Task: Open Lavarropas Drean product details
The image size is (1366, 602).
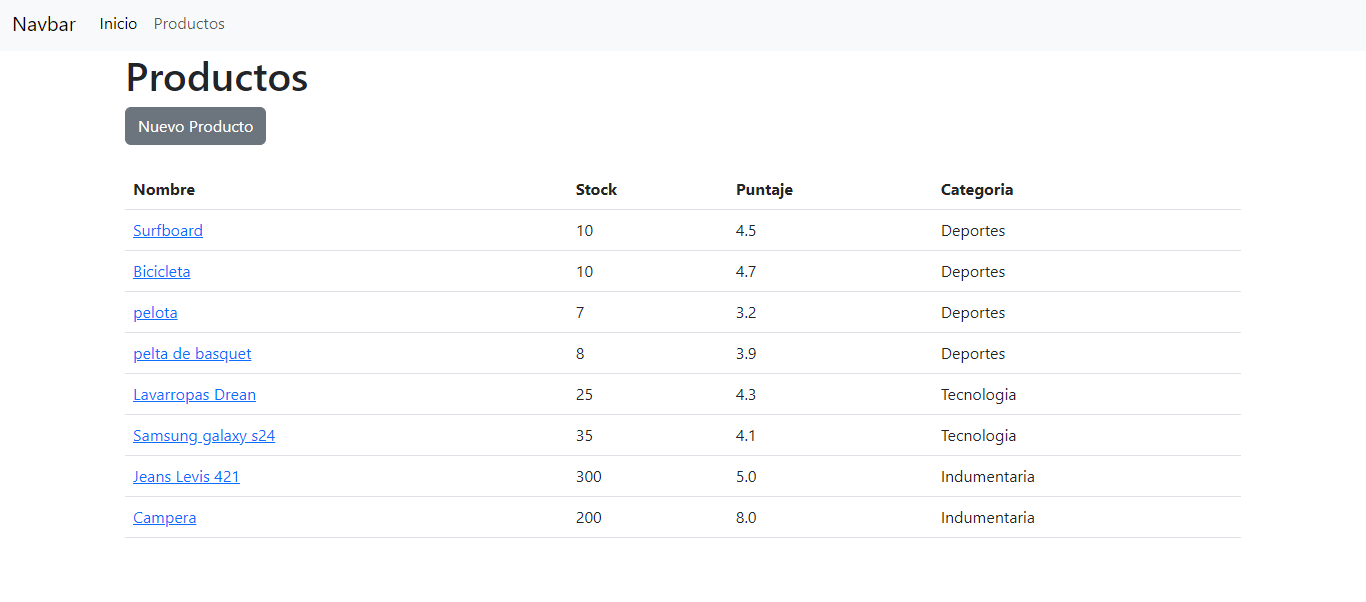Action: tap(194, 395)
